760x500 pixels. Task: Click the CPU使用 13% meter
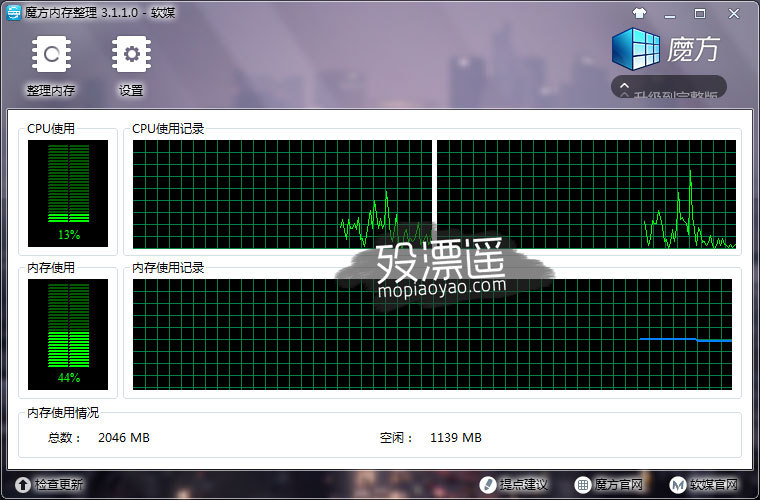68,193
